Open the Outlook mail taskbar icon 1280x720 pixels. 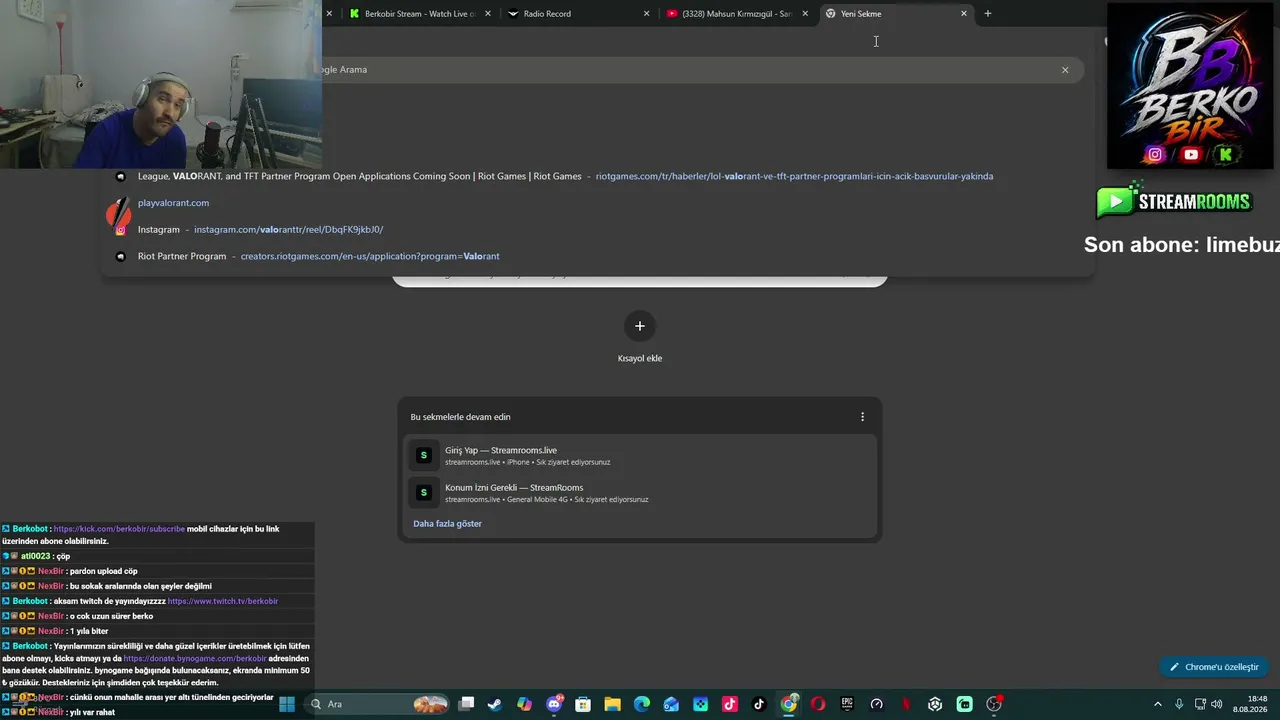point(671,704)
